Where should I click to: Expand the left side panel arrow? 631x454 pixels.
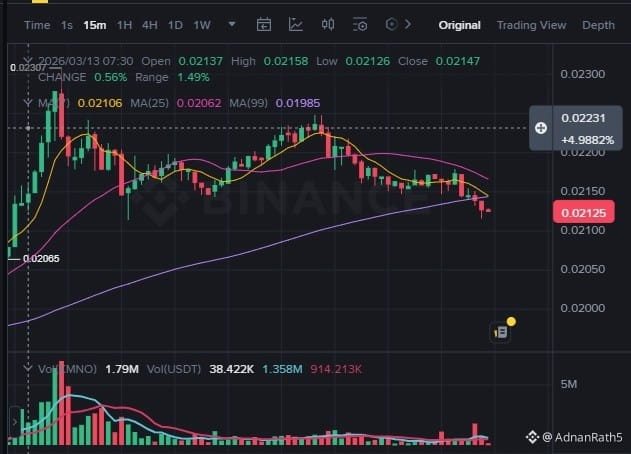pyautogui.click(x=14, y=422)
